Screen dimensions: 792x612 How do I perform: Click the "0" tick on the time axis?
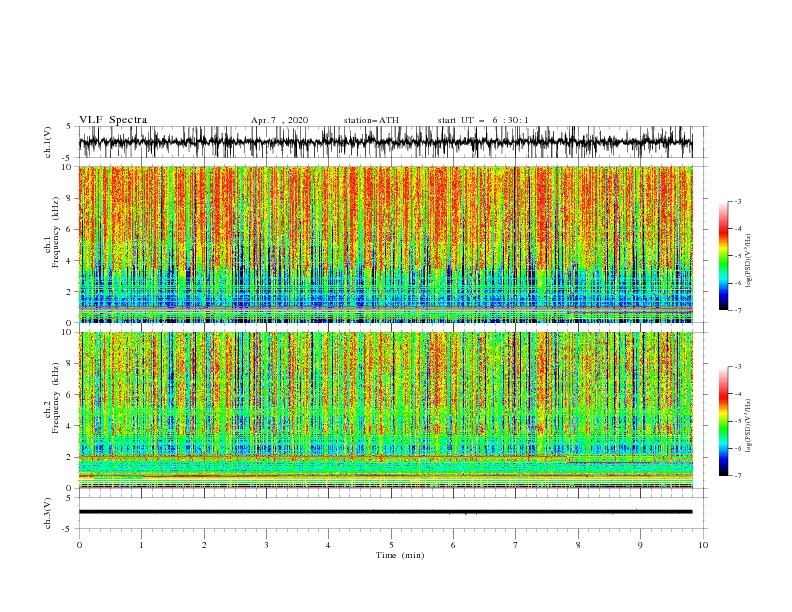tap(79, 545)
